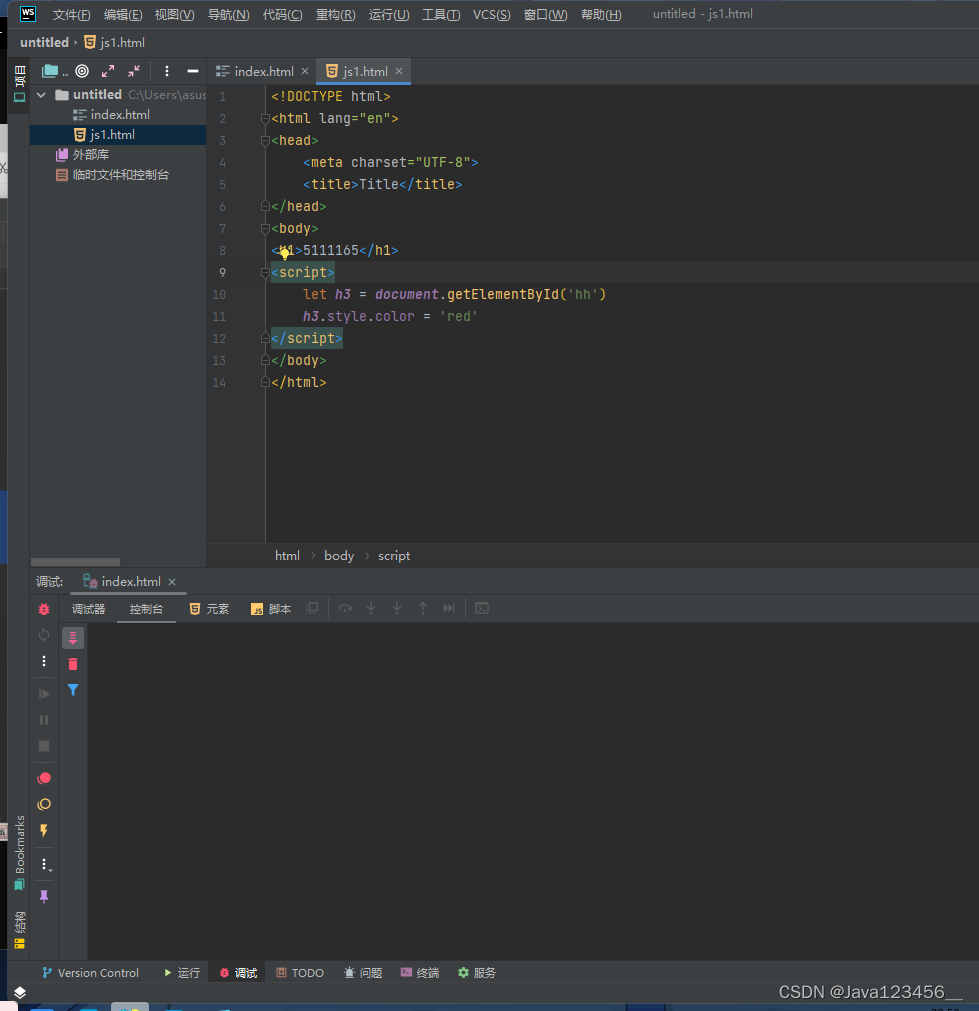Pin the debug tab with the pin icon
This screenshot has width=979, height=1011.
44,896
